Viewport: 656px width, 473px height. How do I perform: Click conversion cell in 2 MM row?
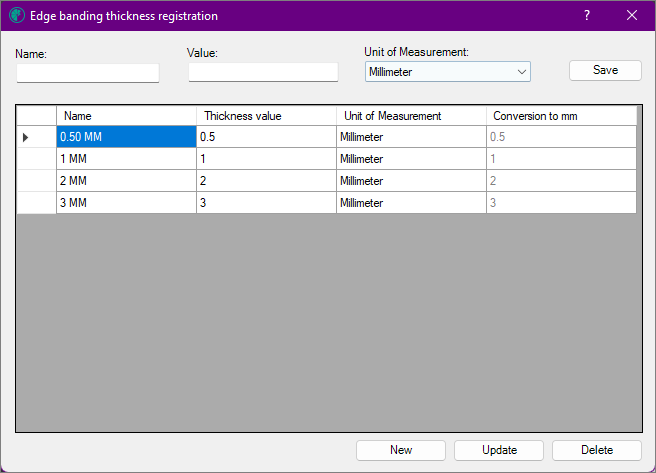[x=561, y=181]
